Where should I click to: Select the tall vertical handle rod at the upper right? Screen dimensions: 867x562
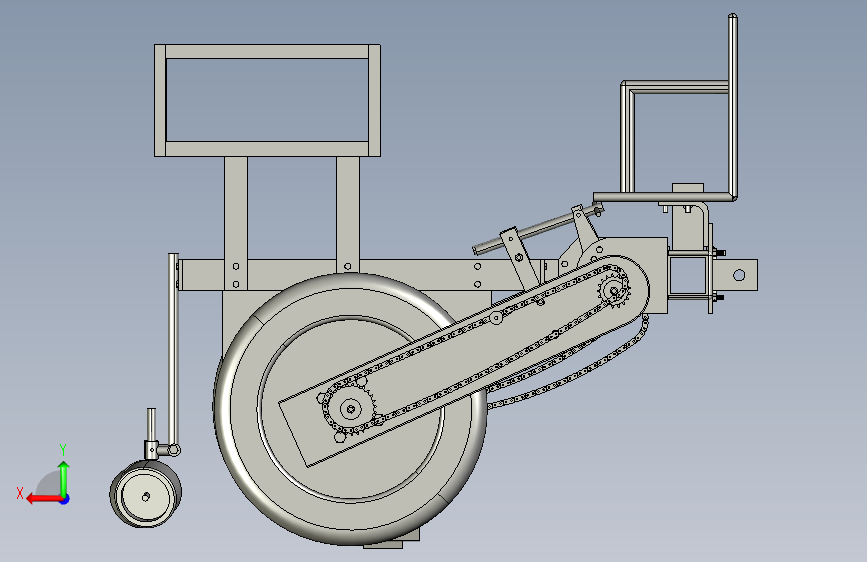pyautogui.click(x=733, y=105)
